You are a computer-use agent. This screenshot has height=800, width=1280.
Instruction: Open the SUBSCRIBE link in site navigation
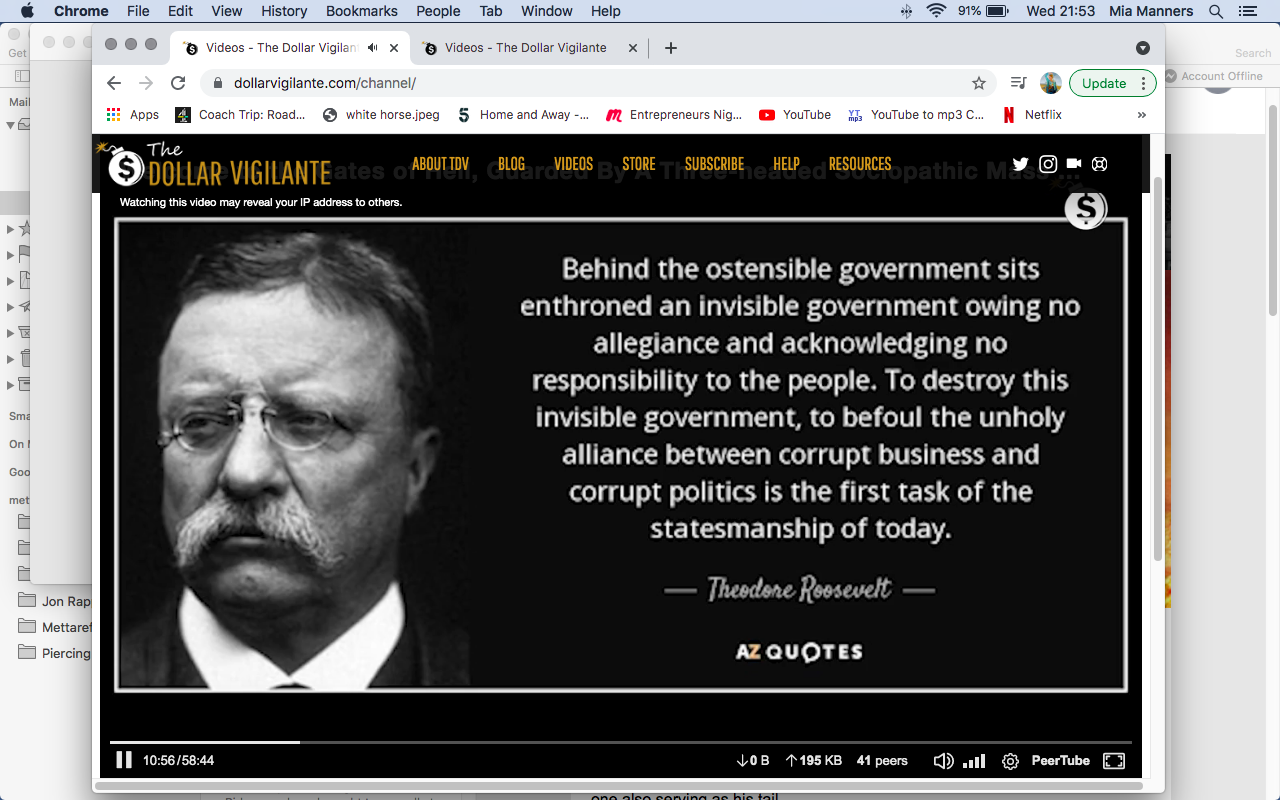coord(714,164)
